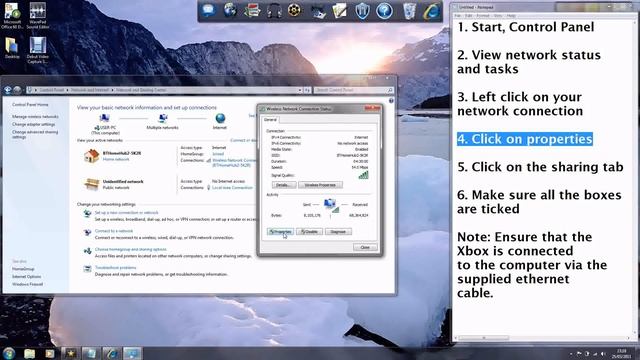Open the Control Panel taskbar button
This screenshot has height=360, width=640.
[132, 353]
